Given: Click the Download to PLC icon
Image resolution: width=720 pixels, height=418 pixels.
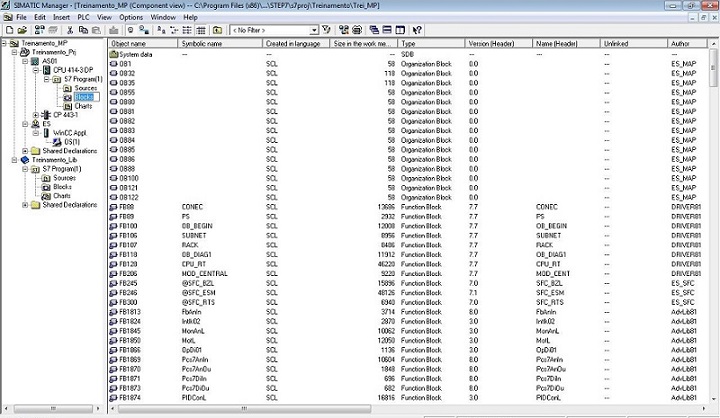Looking at the screenshot, I should [x=113, y=30].
